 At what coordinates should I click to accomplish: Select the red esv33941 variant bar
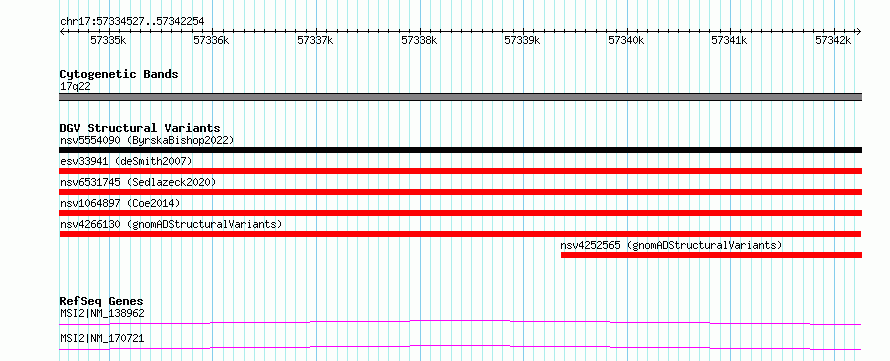(461, 171)
